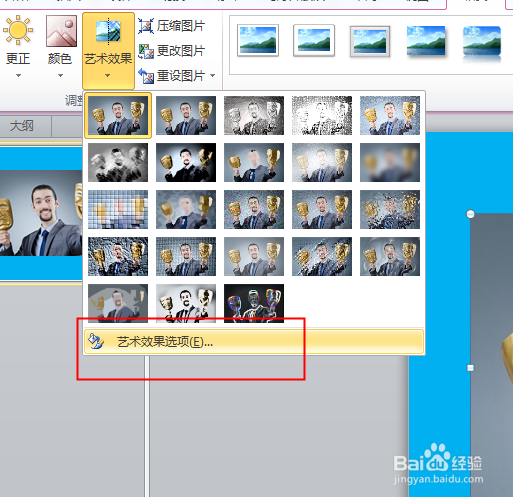The width and height of the screenshot is (513, 497).
Task: Apply the dark high-contrast effect in second row
Action: [x=186, y=163]
